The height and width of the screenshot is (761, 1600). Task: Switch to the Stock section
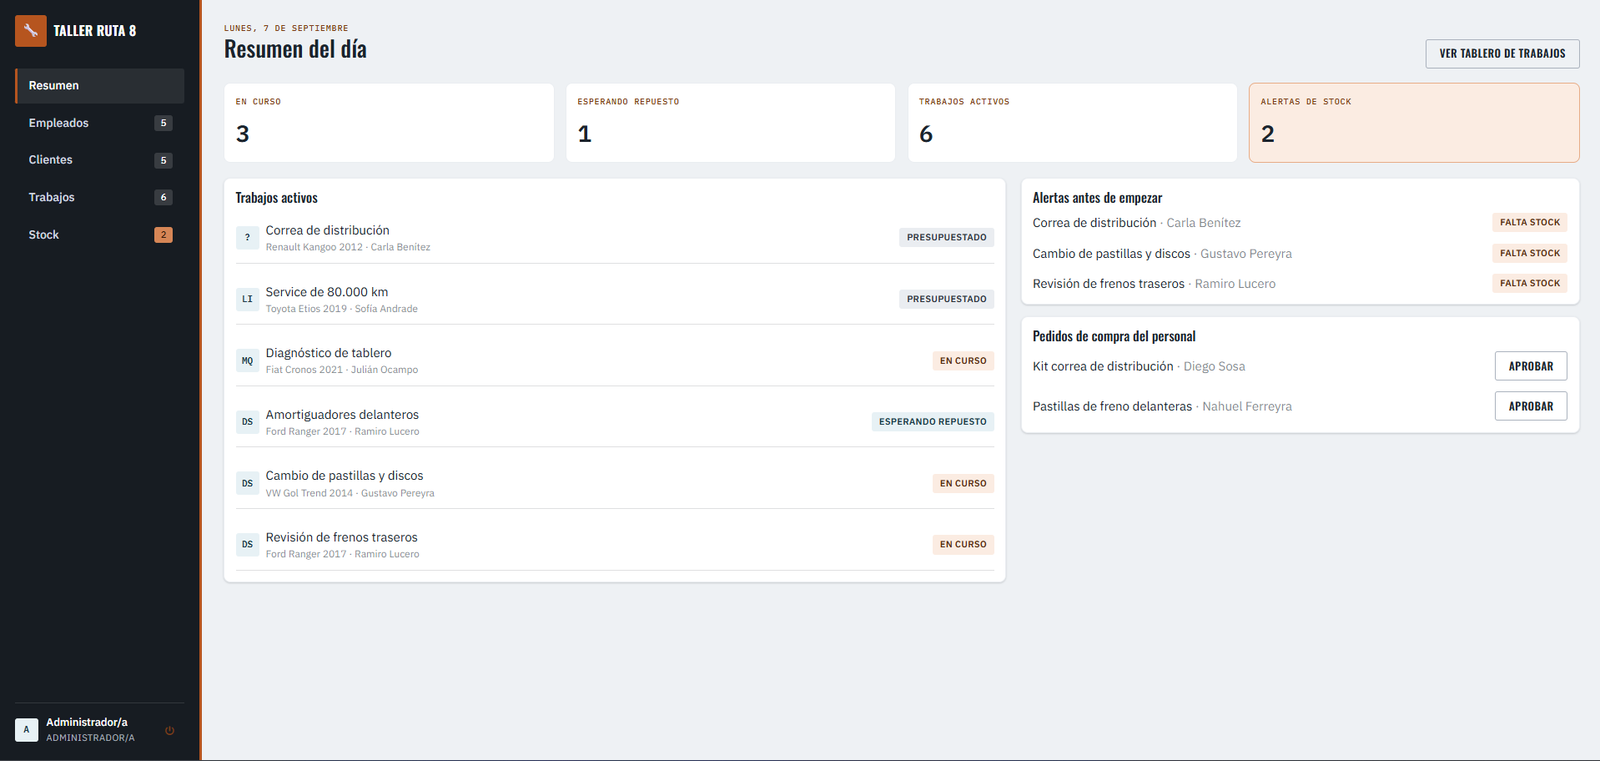100,235
